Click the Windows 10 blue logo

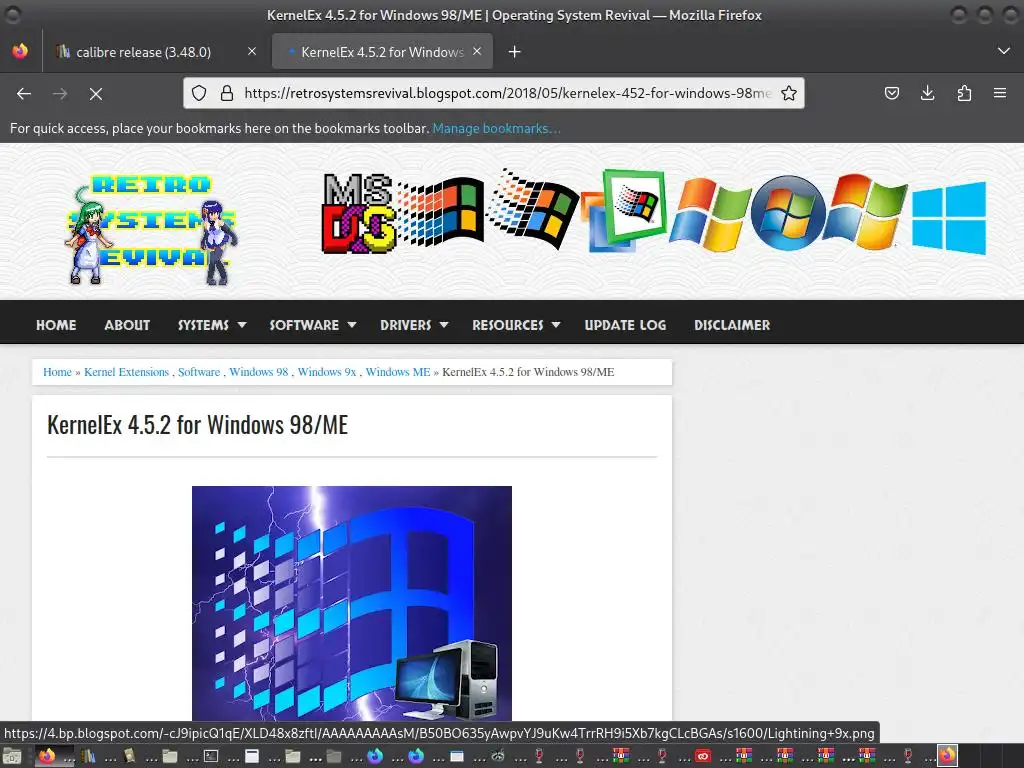coord(949,218)
